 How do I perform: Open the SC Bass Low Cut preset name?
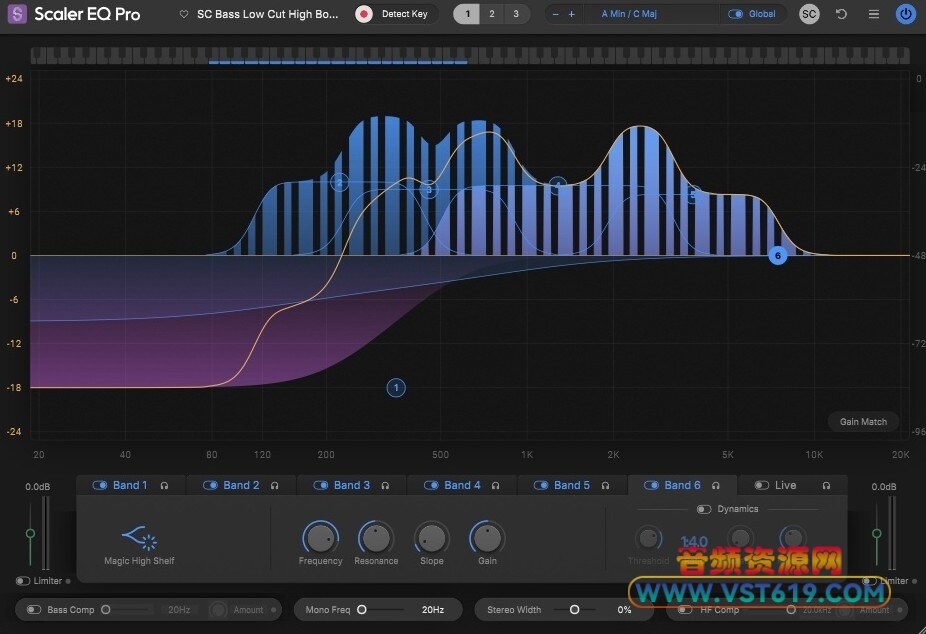click(x=268, y=14)
